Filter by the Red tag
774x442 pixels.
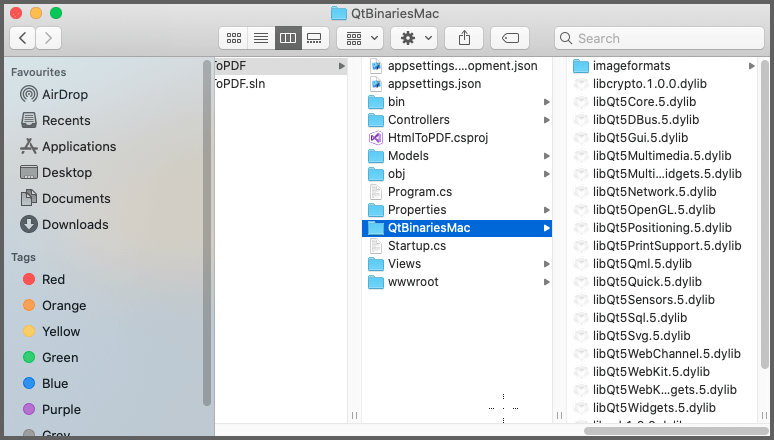[44, 280]
